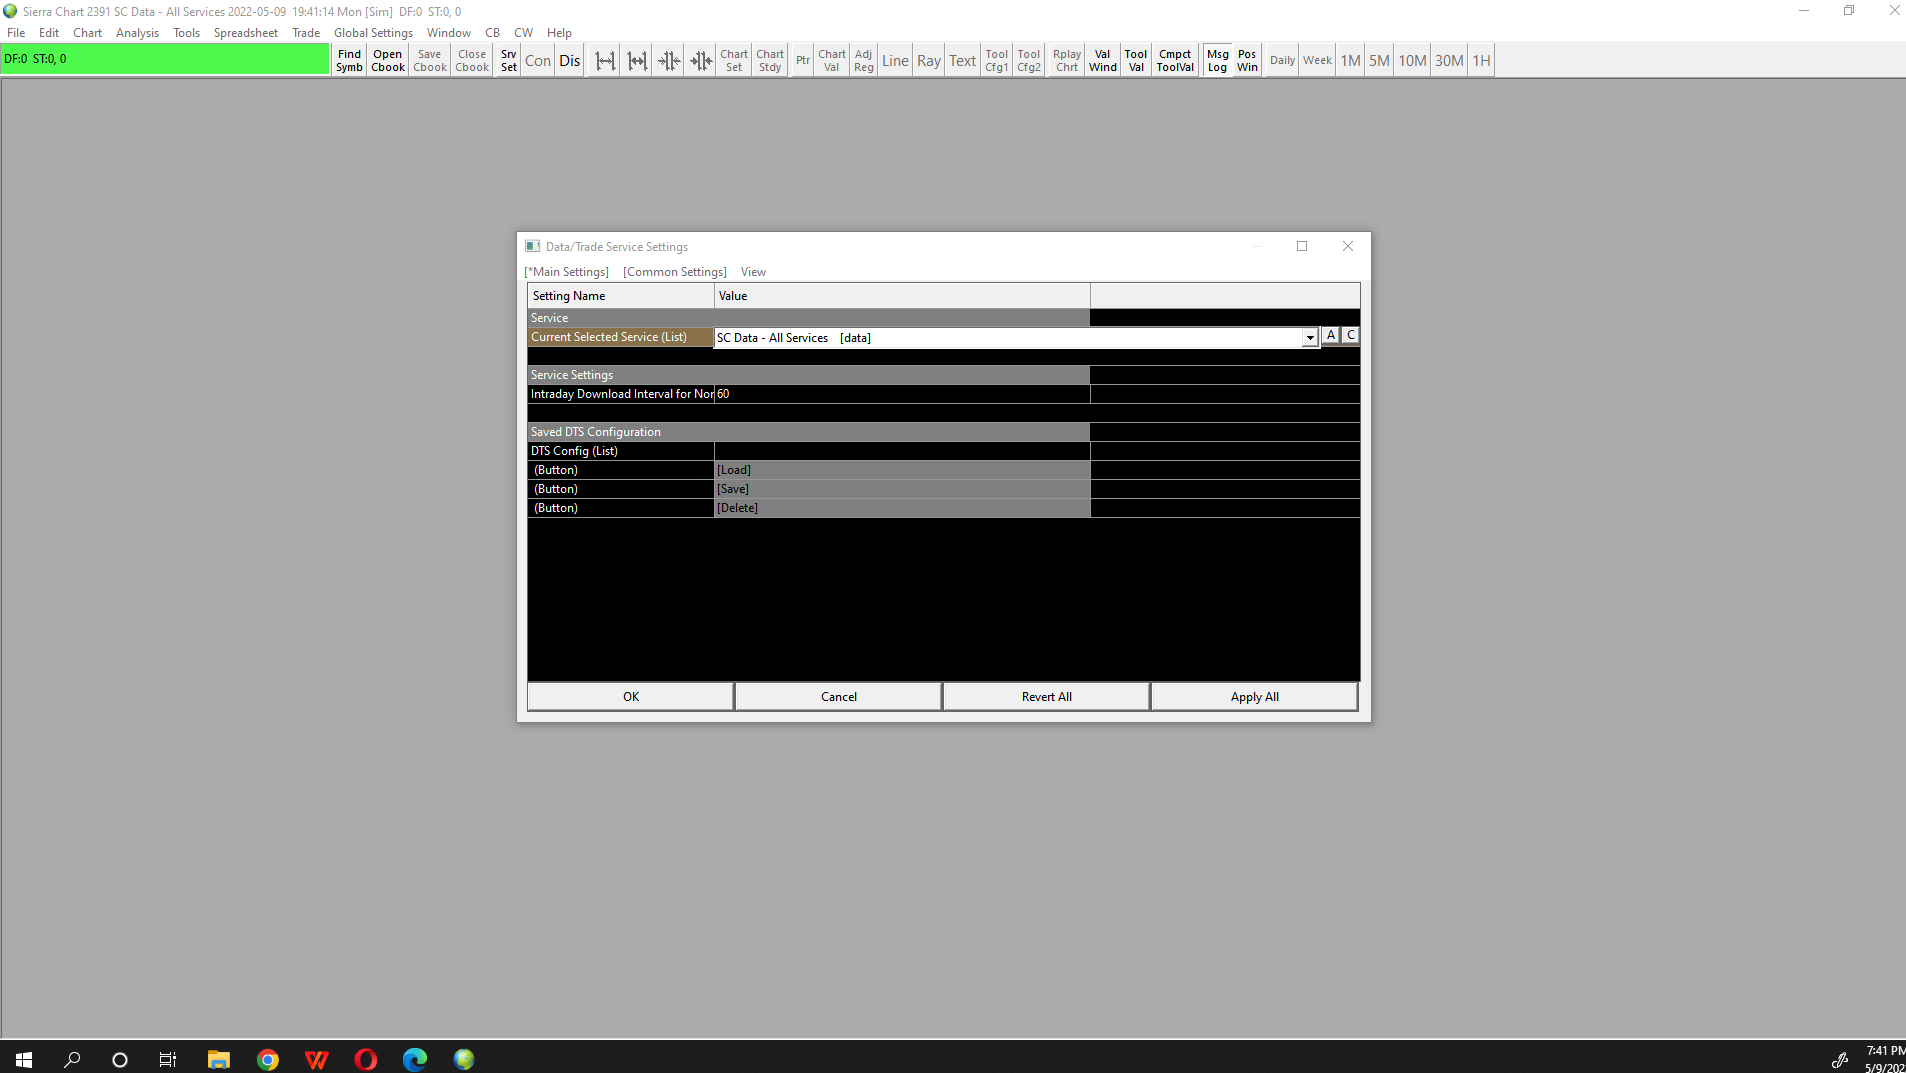Click the [Load] DTS config button
Image resolution: width=1906 pixels, height=1073 pixels.
[902, 470]
